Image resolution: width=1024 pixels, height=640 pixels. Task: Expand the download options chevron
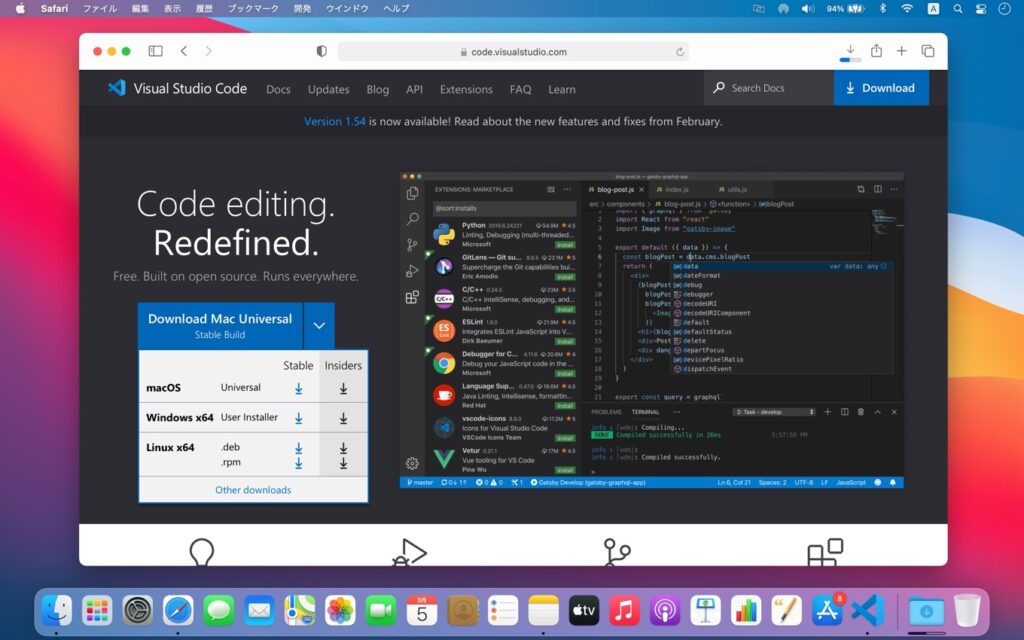tap(319, 325)
